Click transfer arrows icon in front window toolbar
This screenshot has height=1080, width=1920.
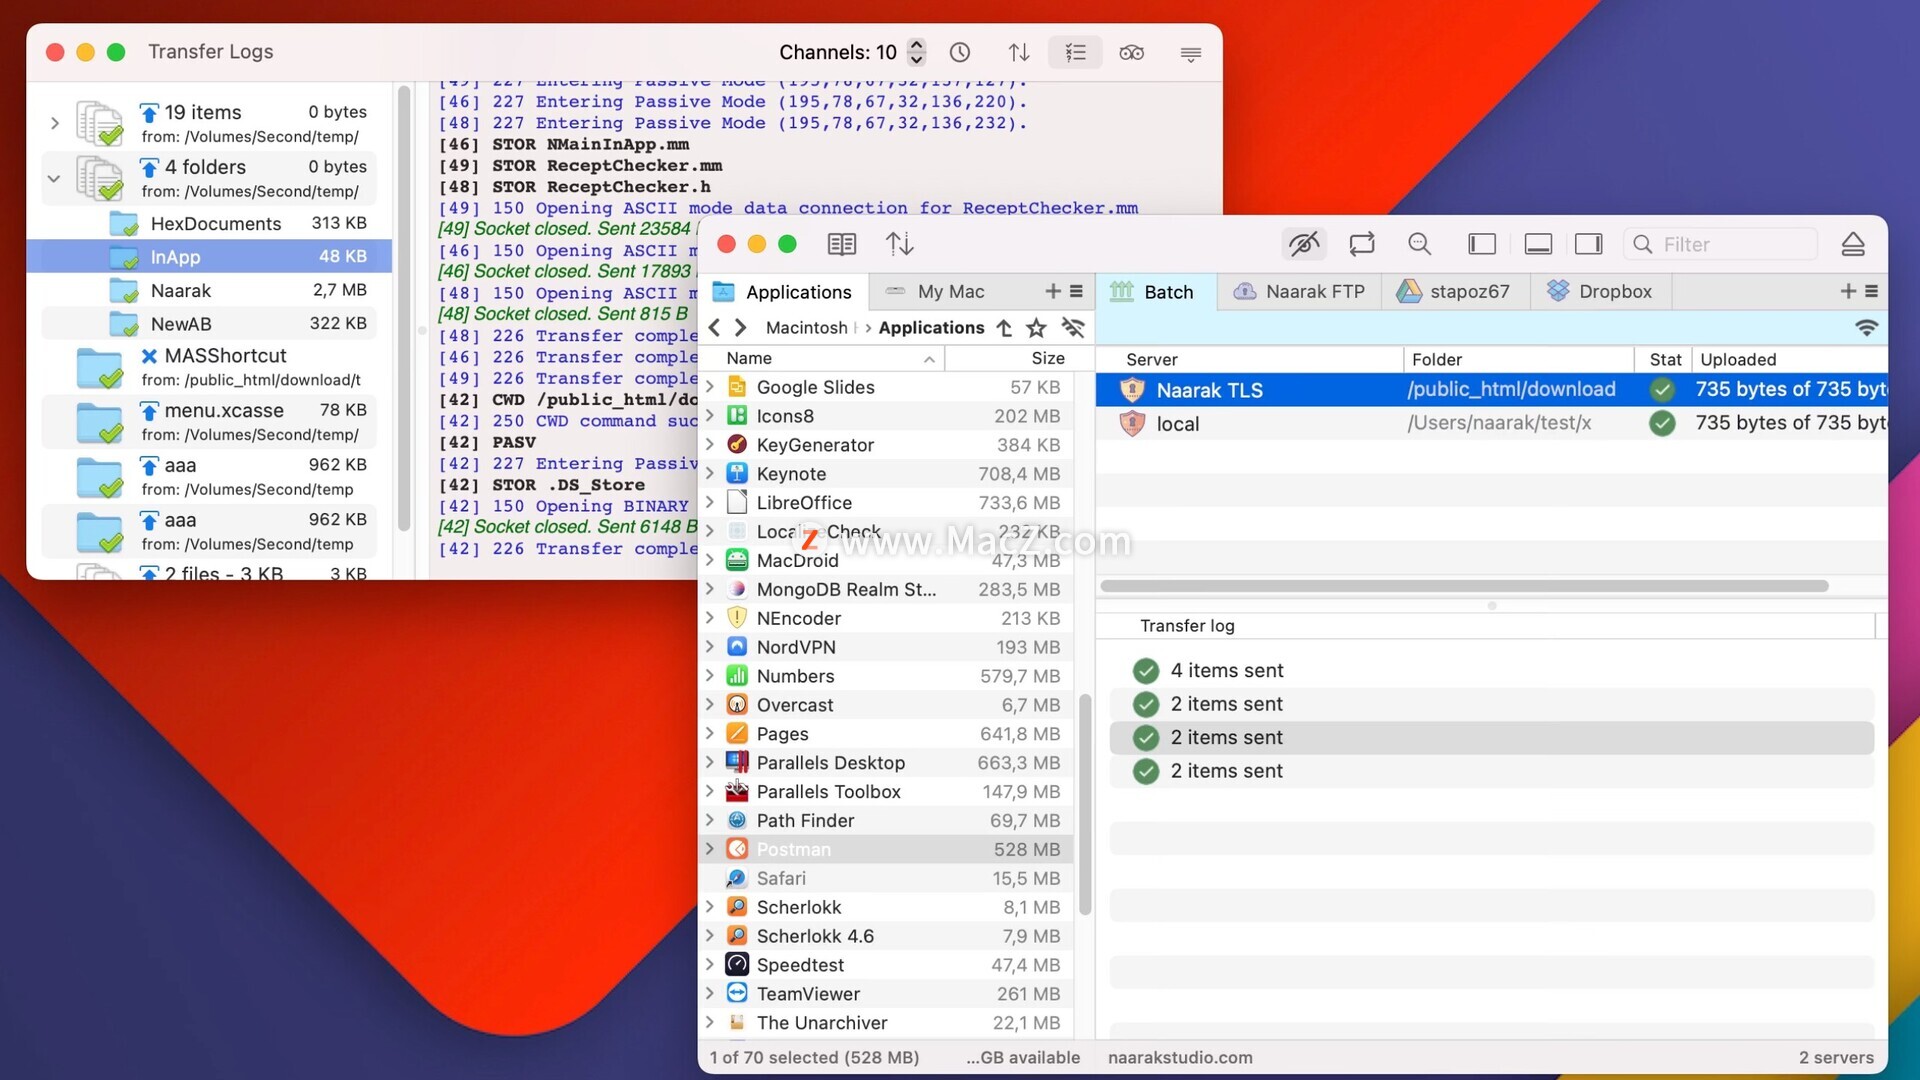pos(900,244)
